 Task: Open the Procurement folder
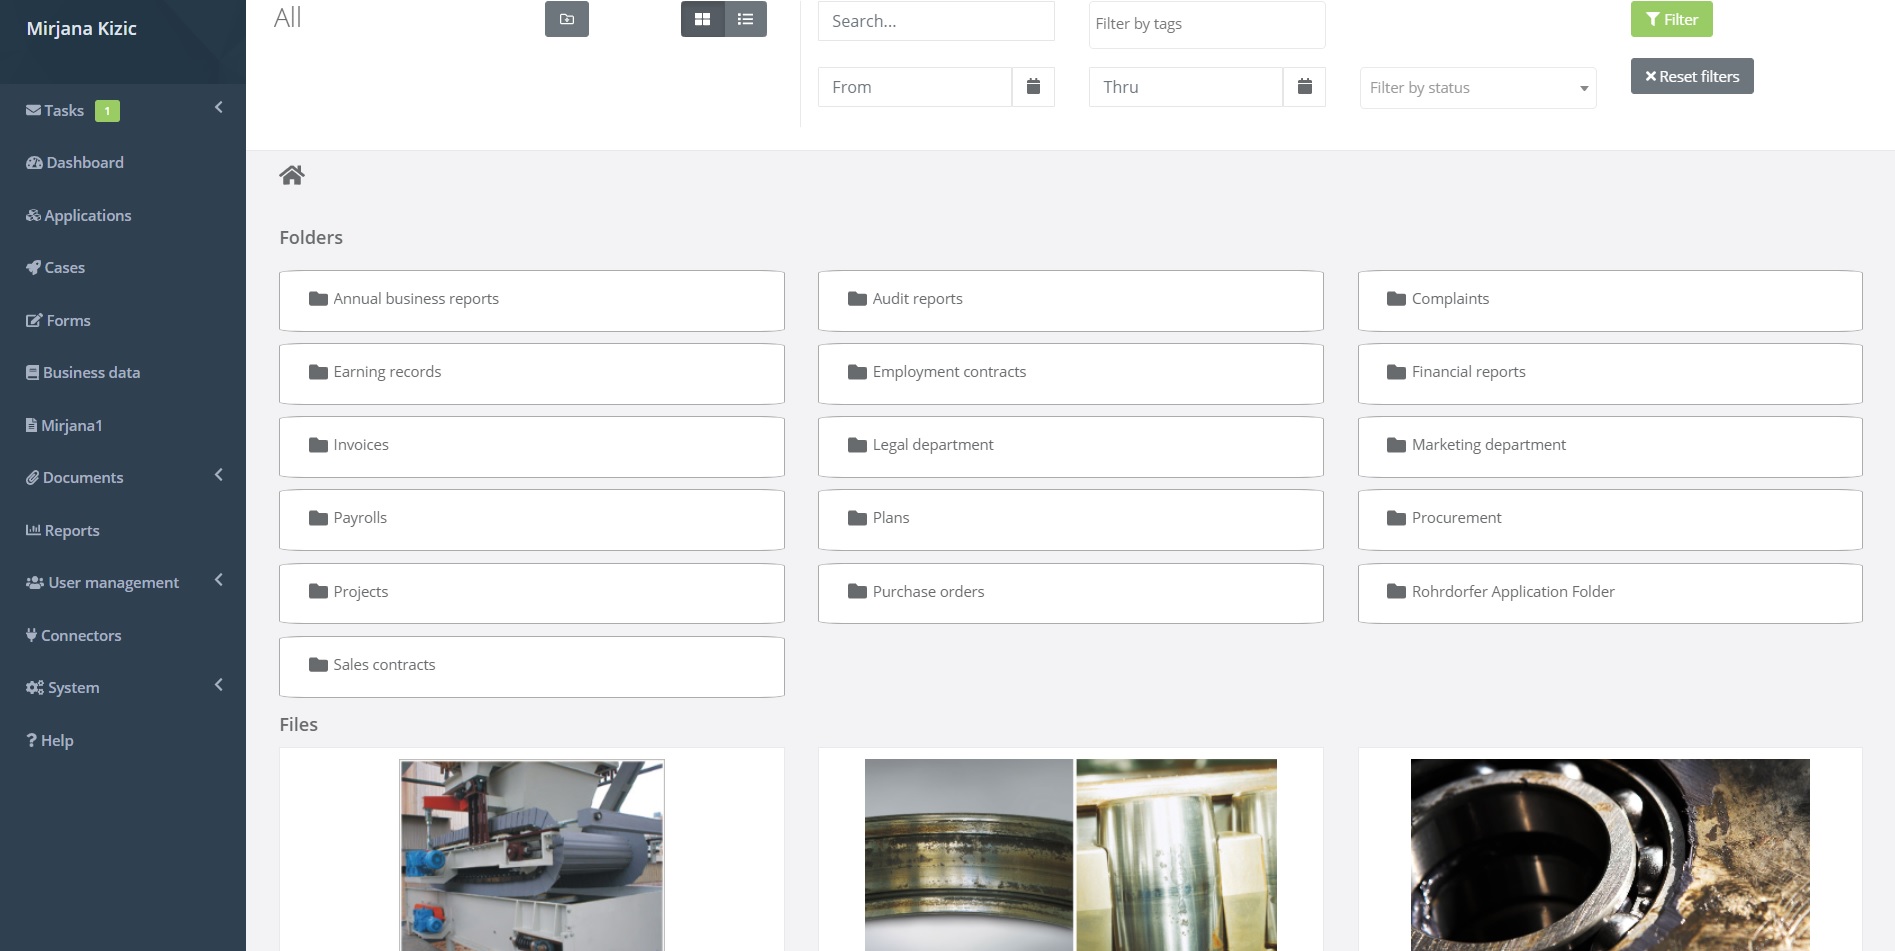tap(1610, 520)
